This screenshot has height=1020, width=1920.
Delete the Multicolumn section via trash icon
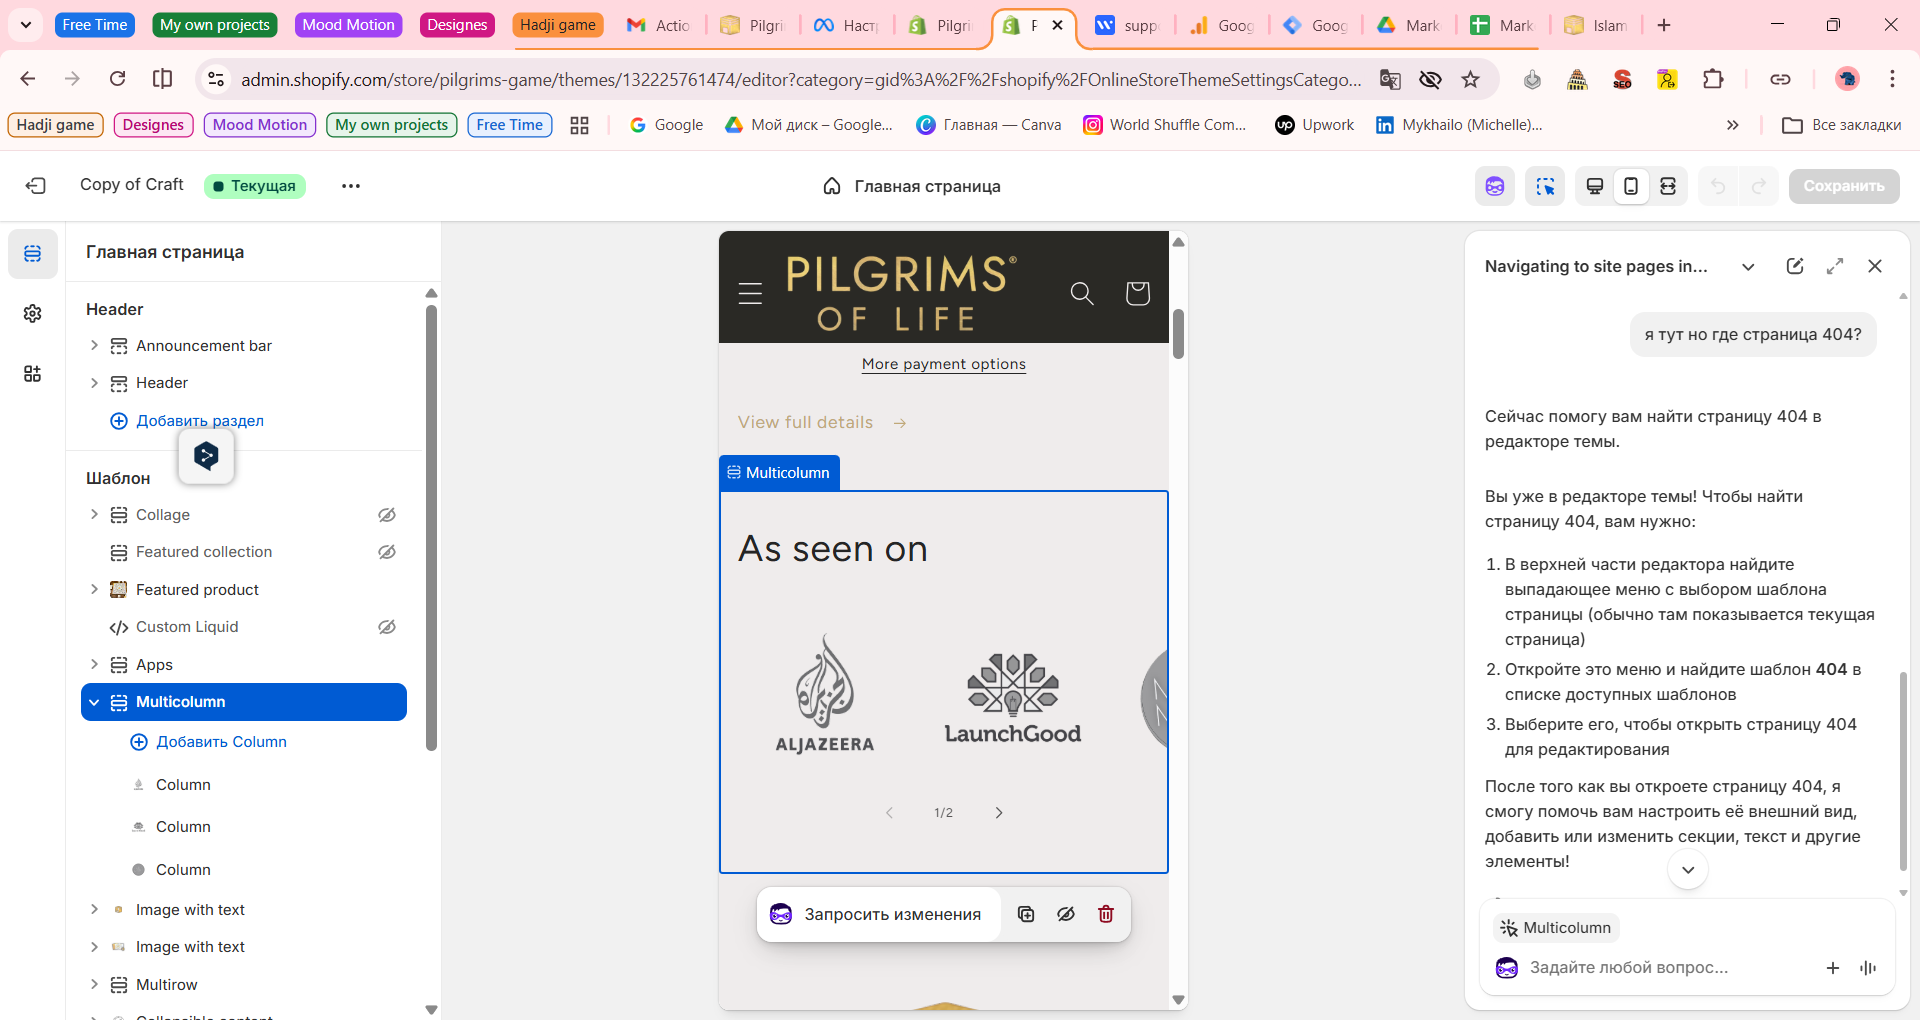(x=1105, y=913)
